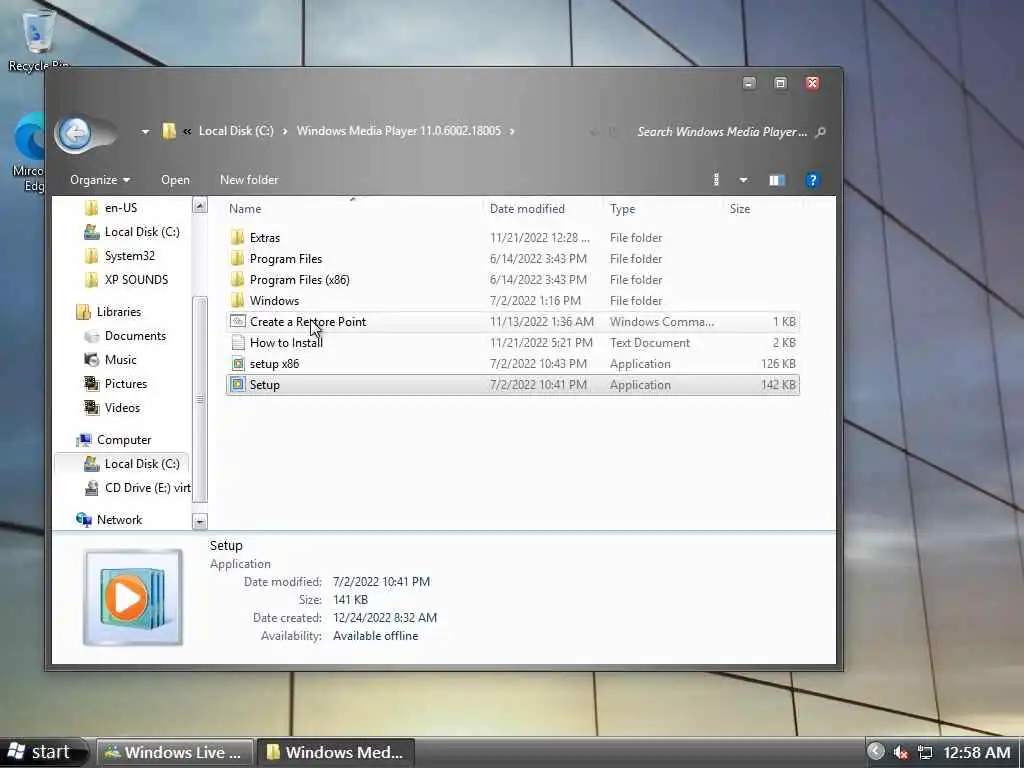Viewport: 1024px width, 768px height.
Task: Select Local Disk (C:) under Computer
Action: [142, 464]
